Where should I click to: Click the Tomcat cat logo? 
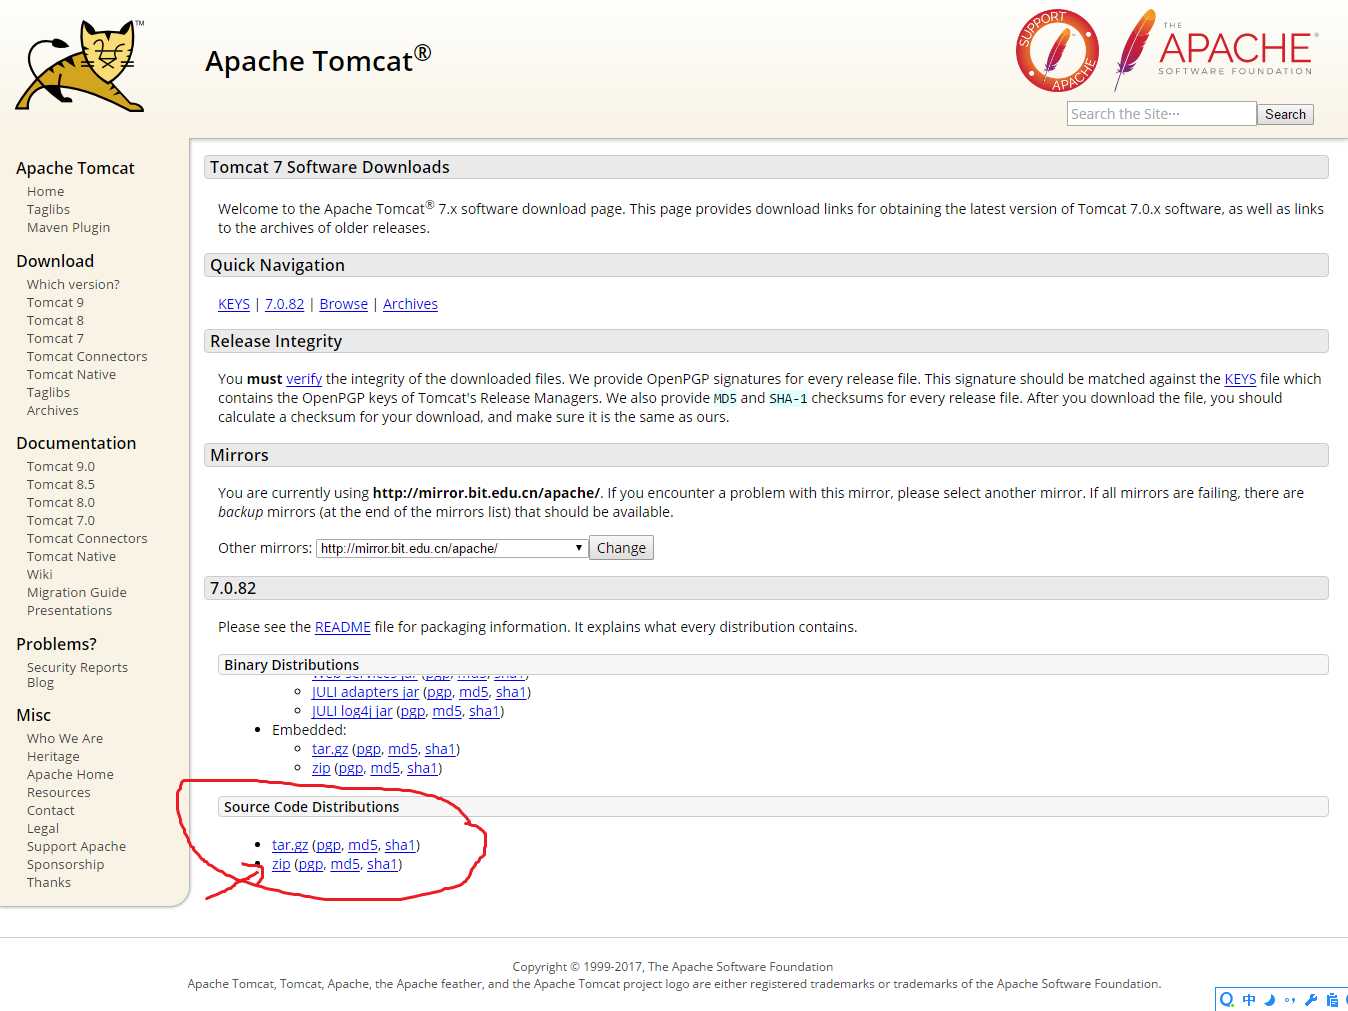pyautogui.click(x=80, y=66)
